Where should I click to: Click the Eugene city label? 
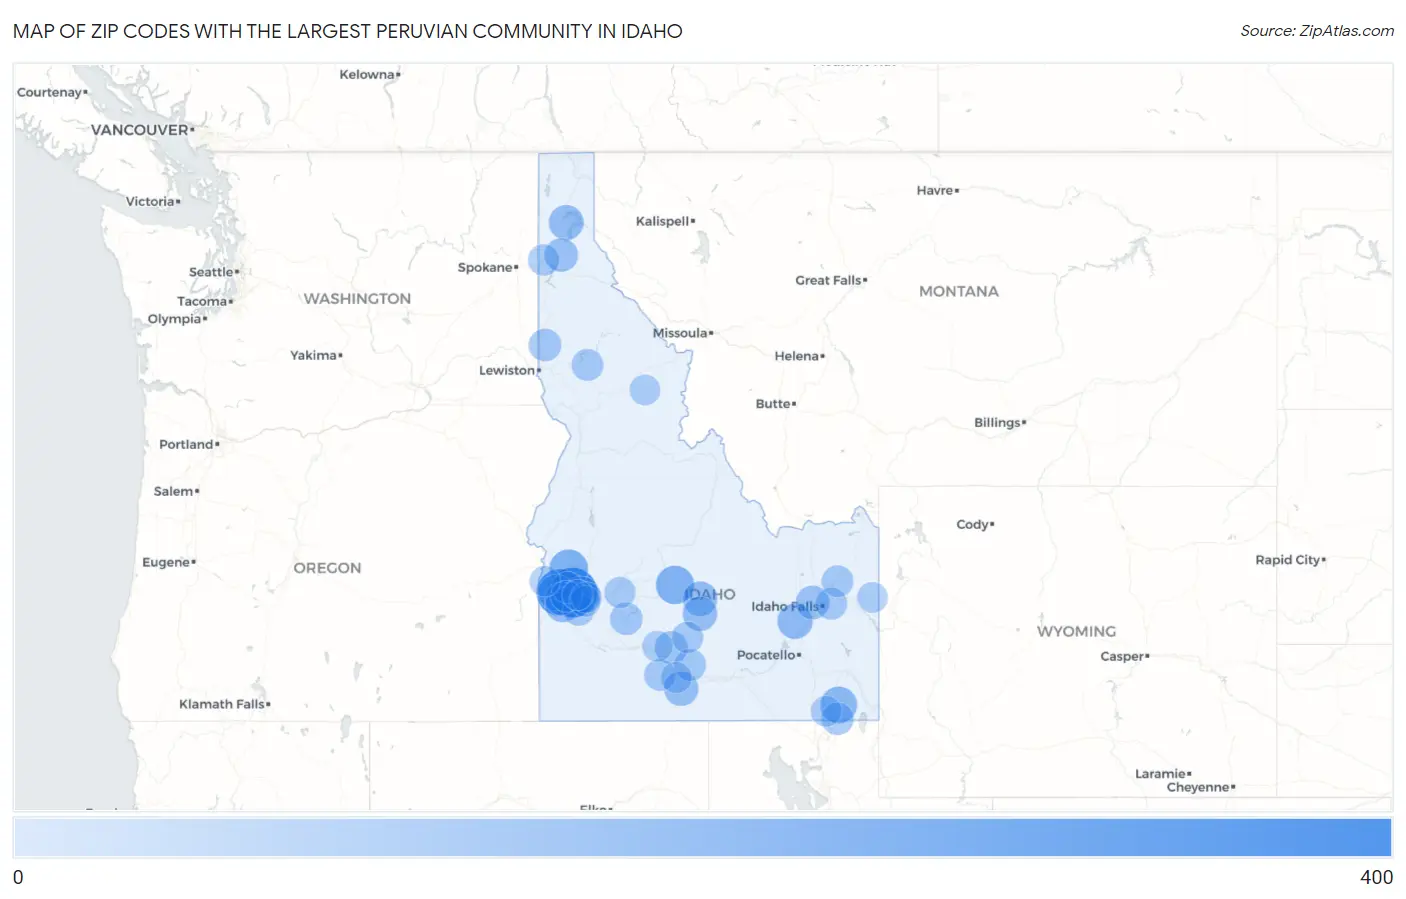167,562
